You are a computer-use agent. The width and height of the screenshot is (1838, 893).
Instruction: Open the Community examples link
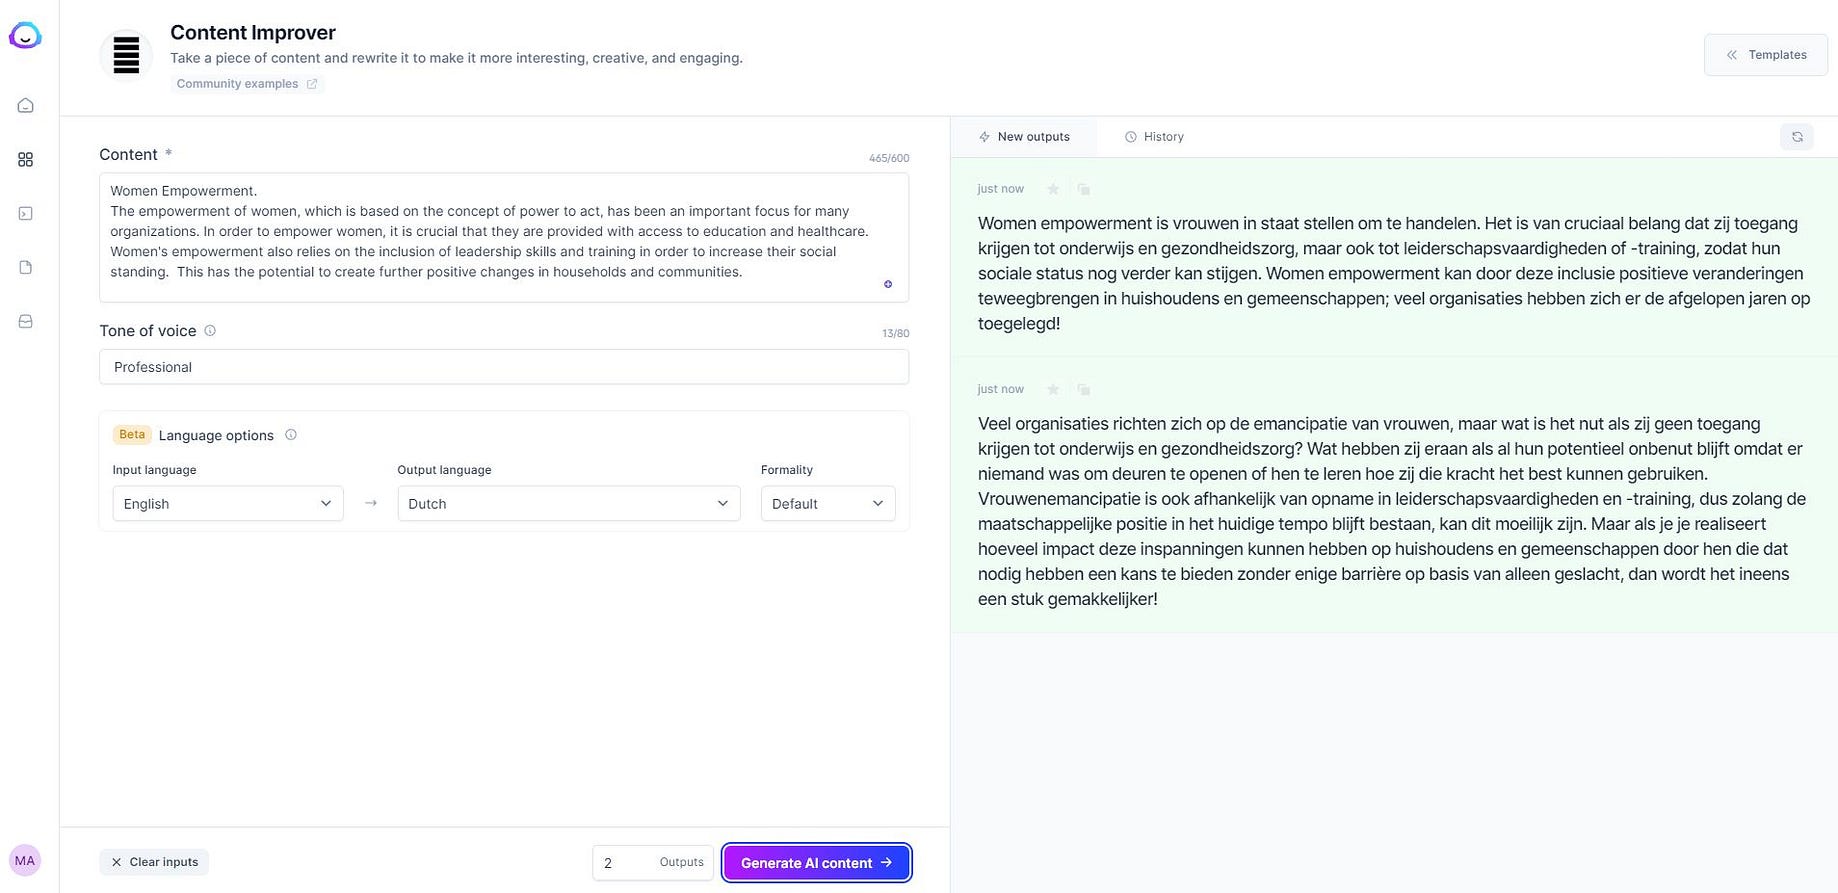[x=246, y=84]
